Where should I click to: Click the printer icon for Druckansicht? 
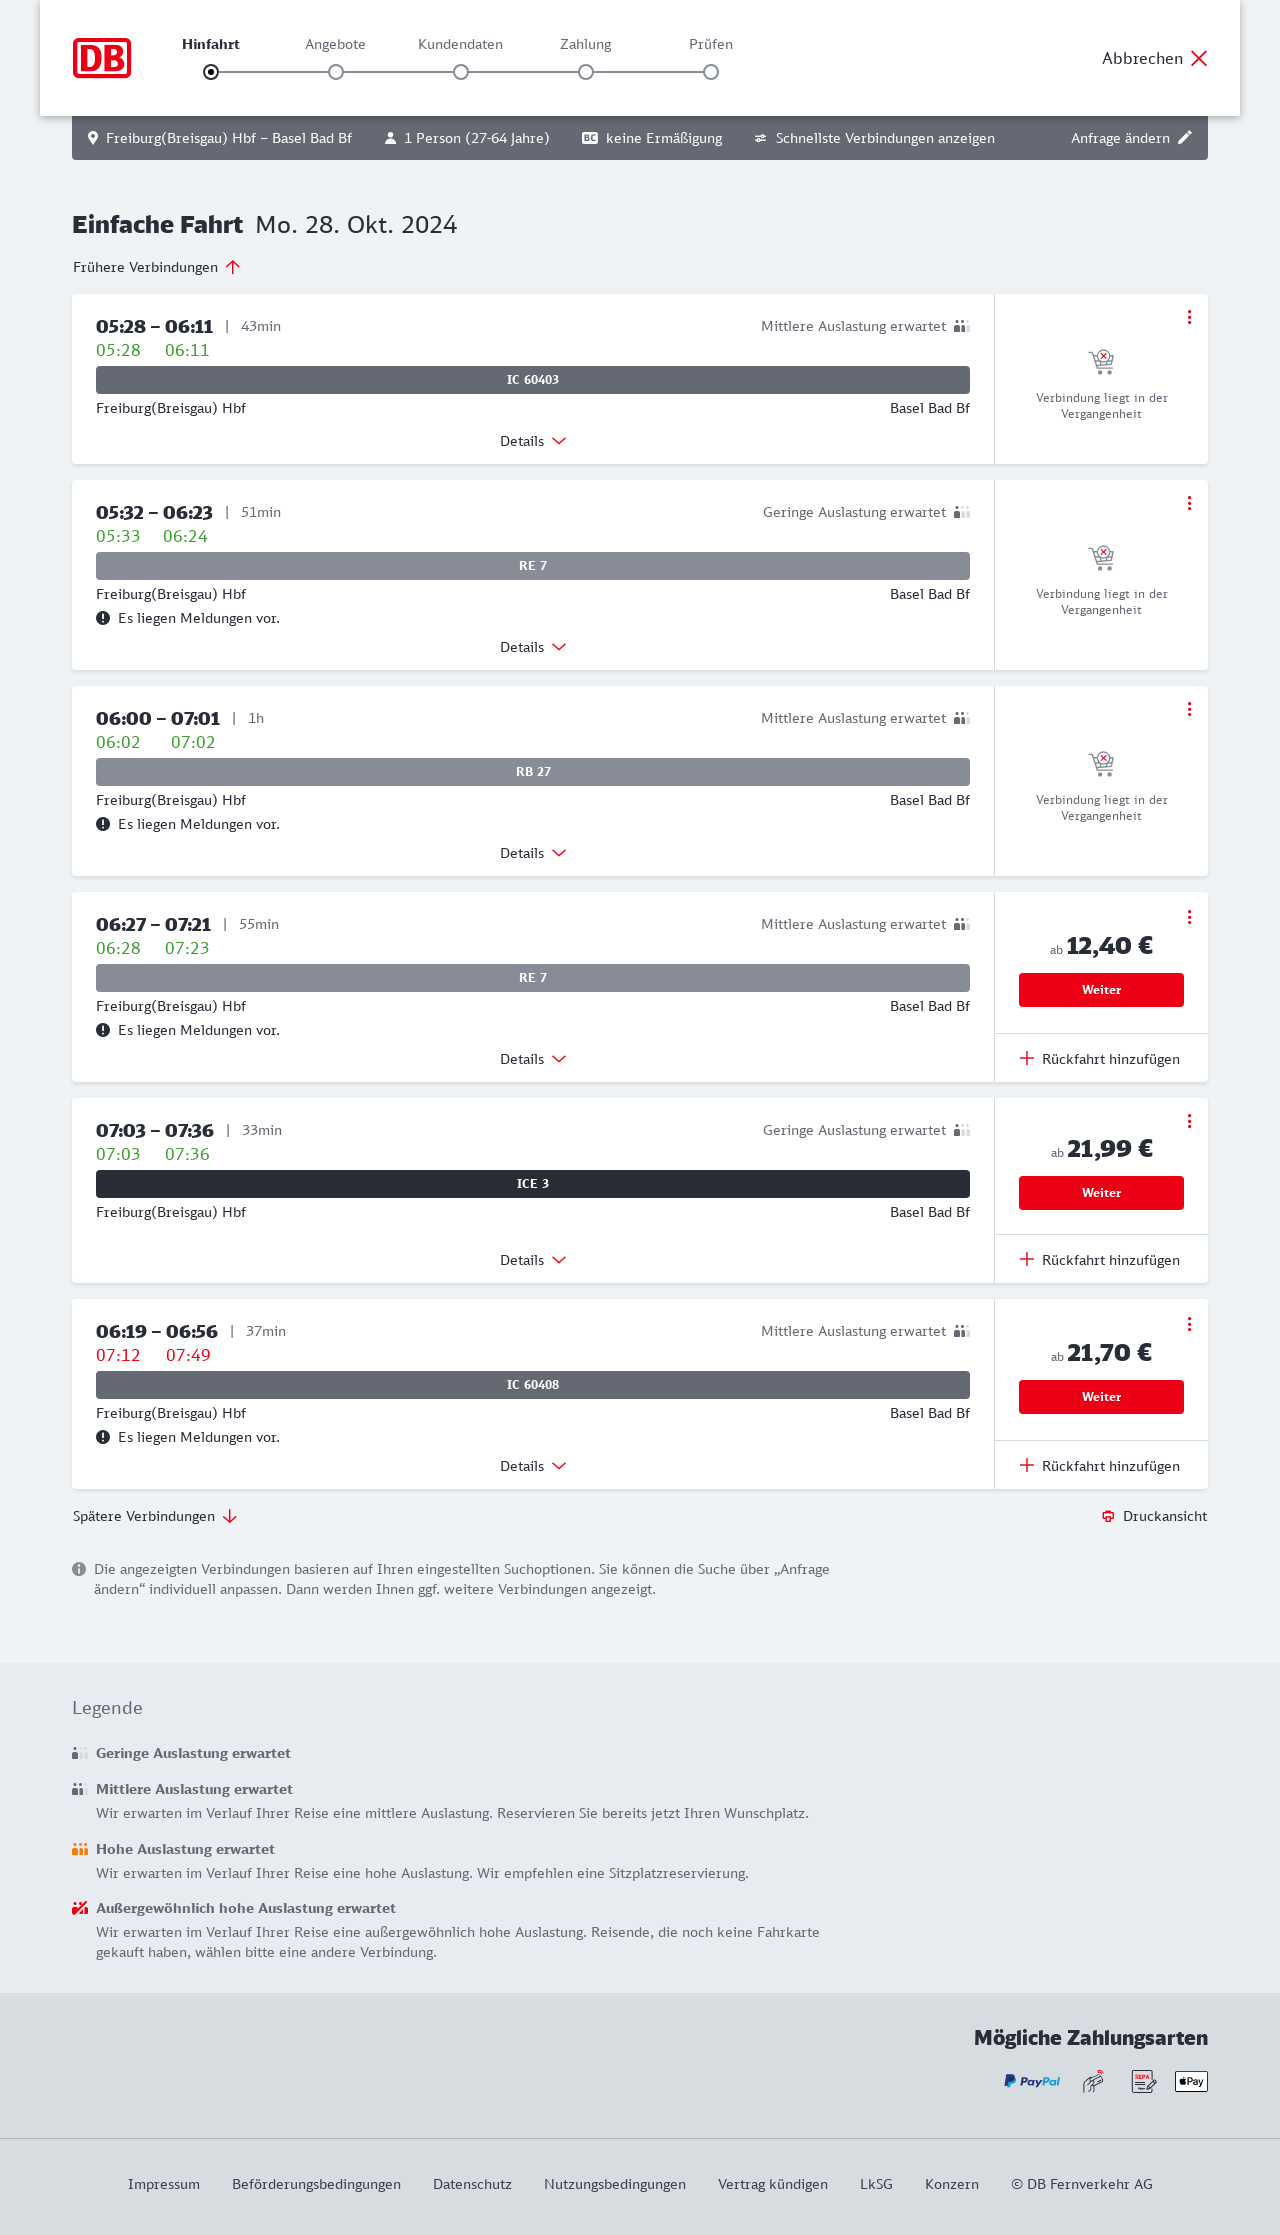pyautogui.click(x=1108, y=1516)
